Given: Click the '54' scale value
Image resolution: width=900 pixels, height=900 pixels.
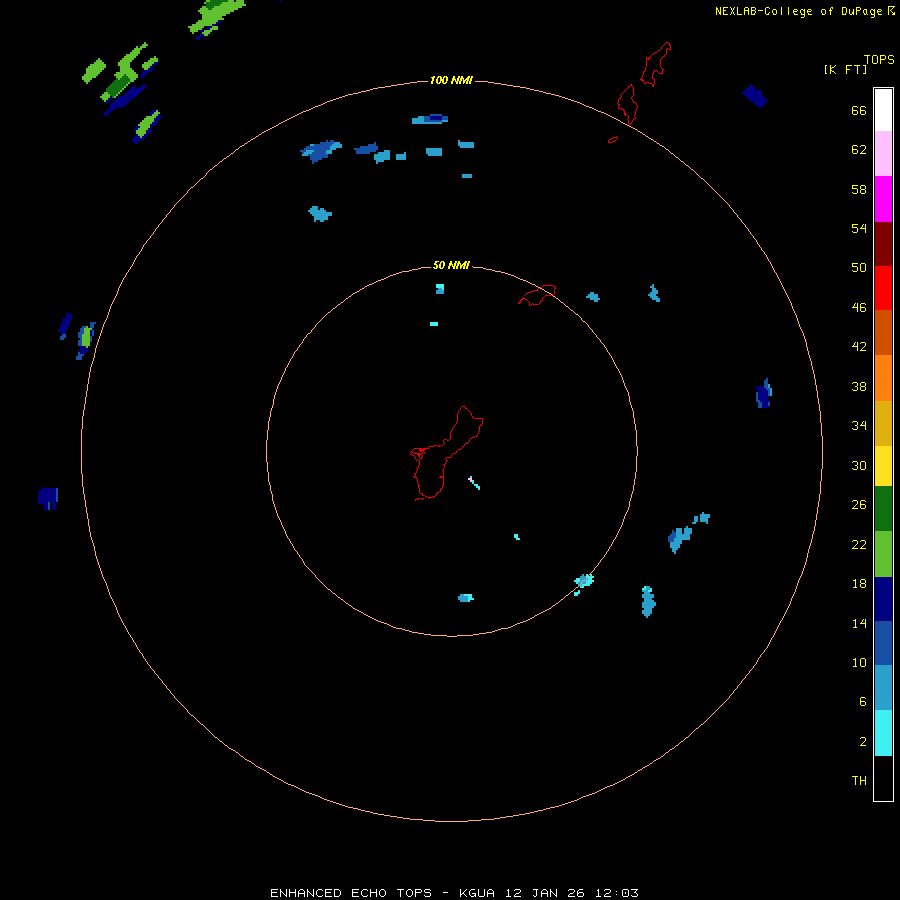Looking at the screenshot, I should pos(859,228).
